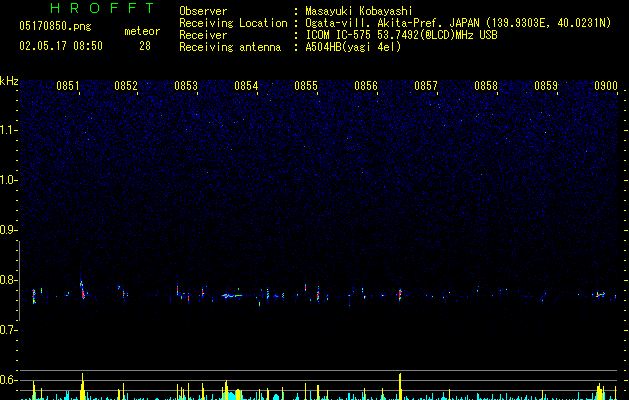
Task: Click the 'meteor' label
Action: [x=142, y=31]
